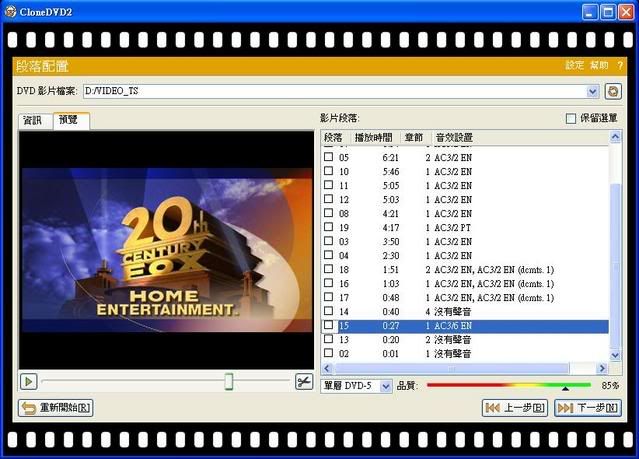This screenshot has width=639, height=459.
Task: Check title 16 with 1:03 duration
Action: 328,283
